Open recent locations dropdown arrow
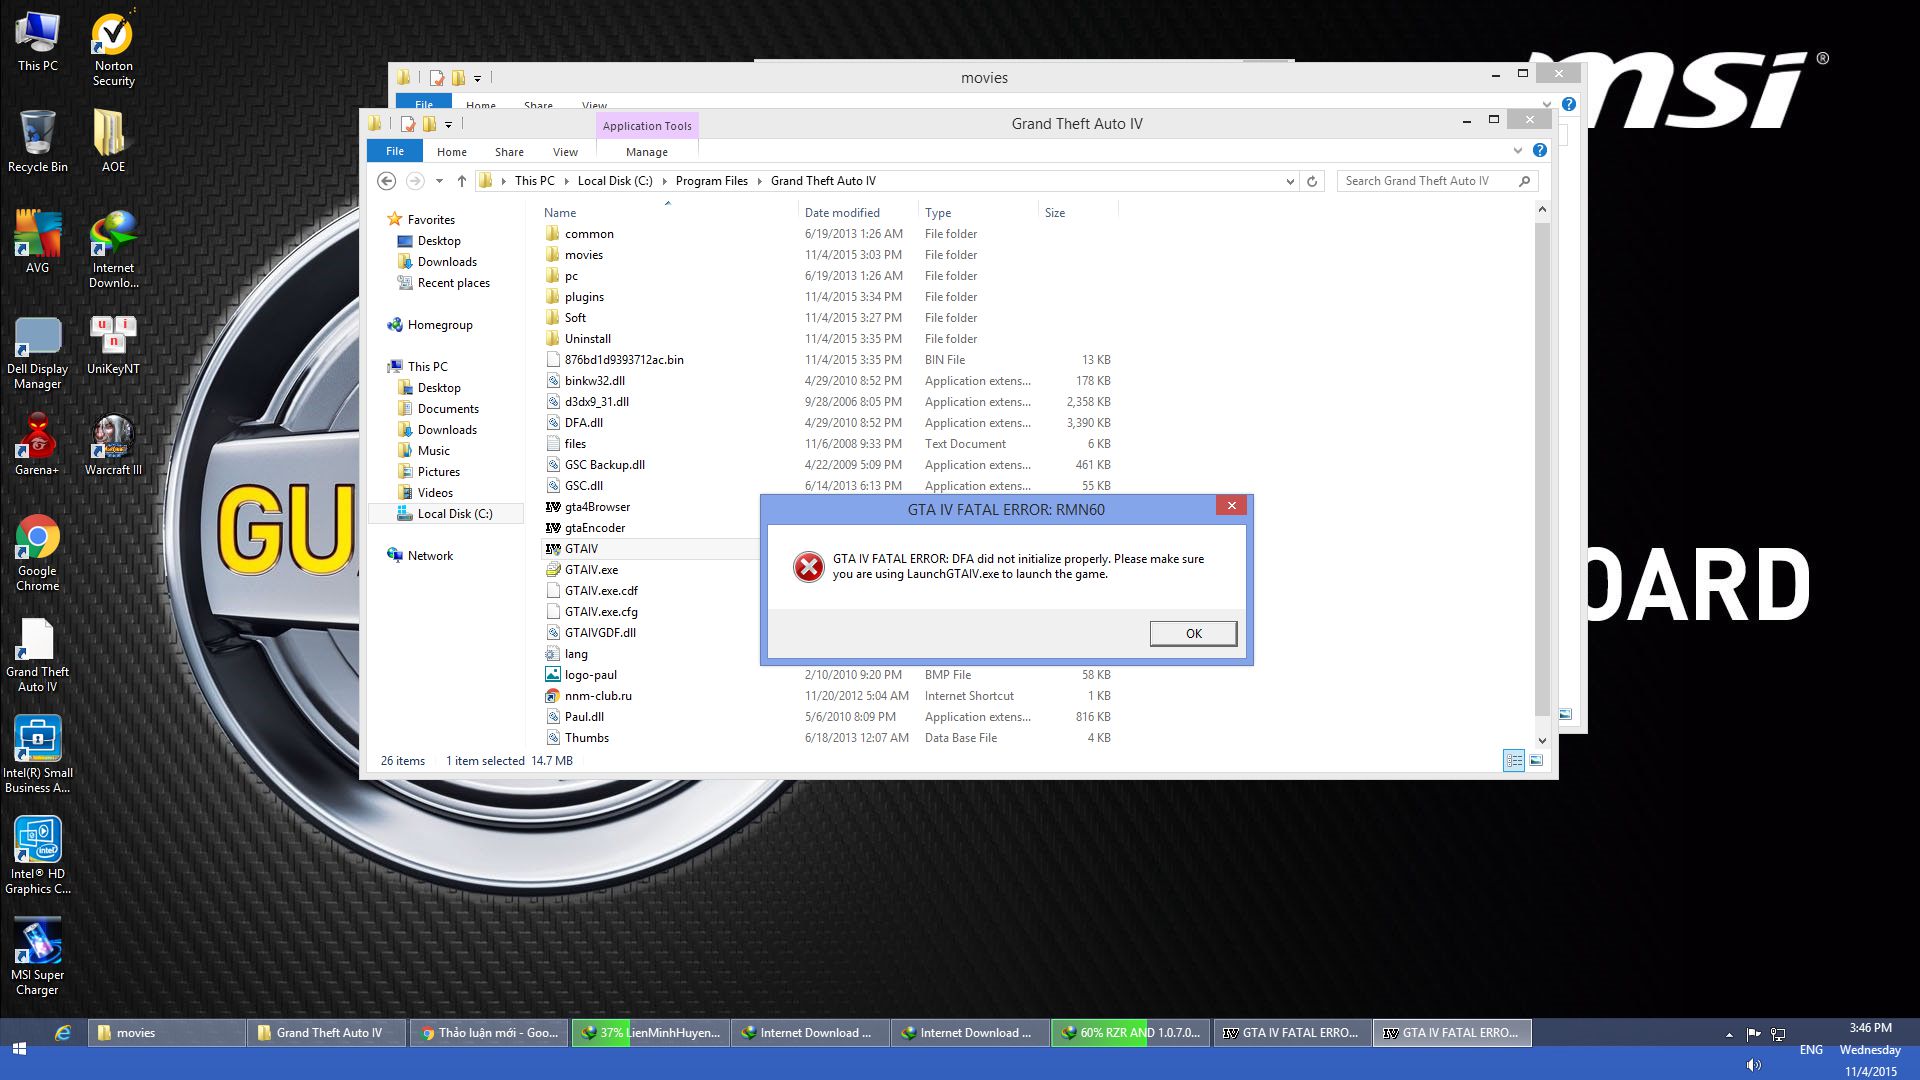1920x1080 pixels. 439,181
